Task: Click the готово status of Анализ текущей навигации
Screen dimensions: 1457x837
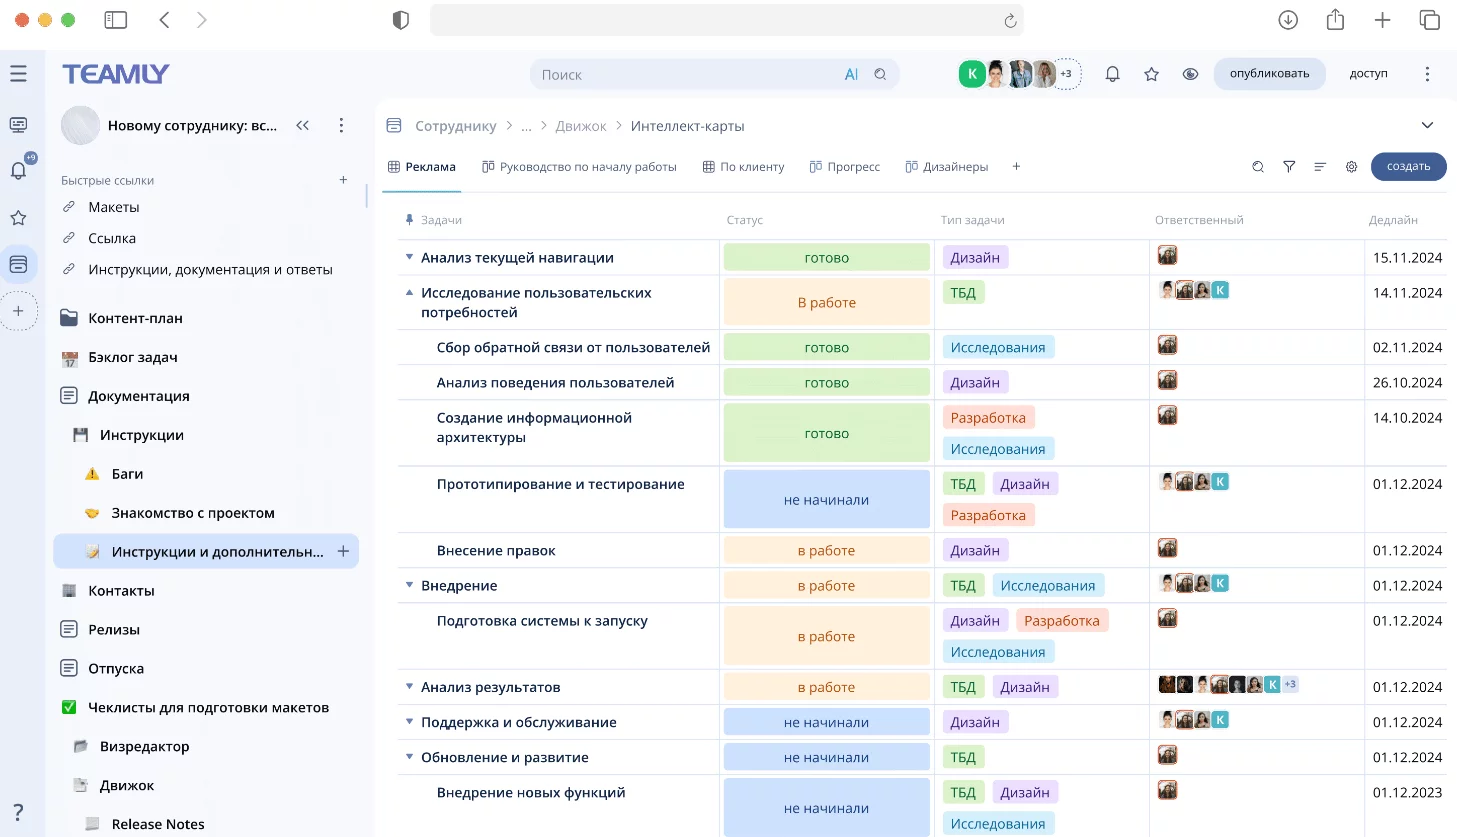Action: click(826, 258)
